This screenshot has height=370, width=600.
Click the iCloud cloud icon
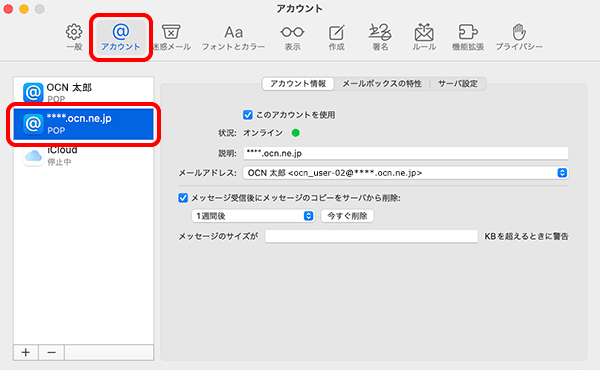tap(33, 156)
